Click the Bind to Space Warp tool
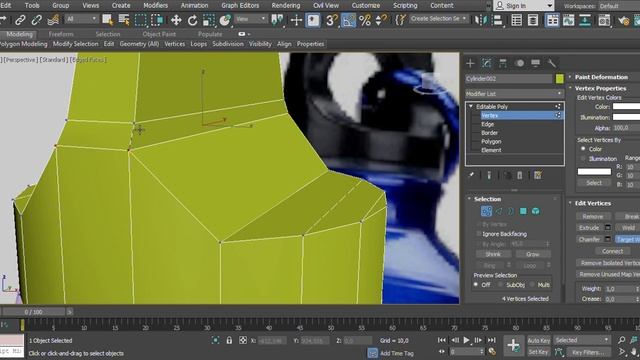The height and width of the screenshot is (360, 640). [x=53, y=20]
